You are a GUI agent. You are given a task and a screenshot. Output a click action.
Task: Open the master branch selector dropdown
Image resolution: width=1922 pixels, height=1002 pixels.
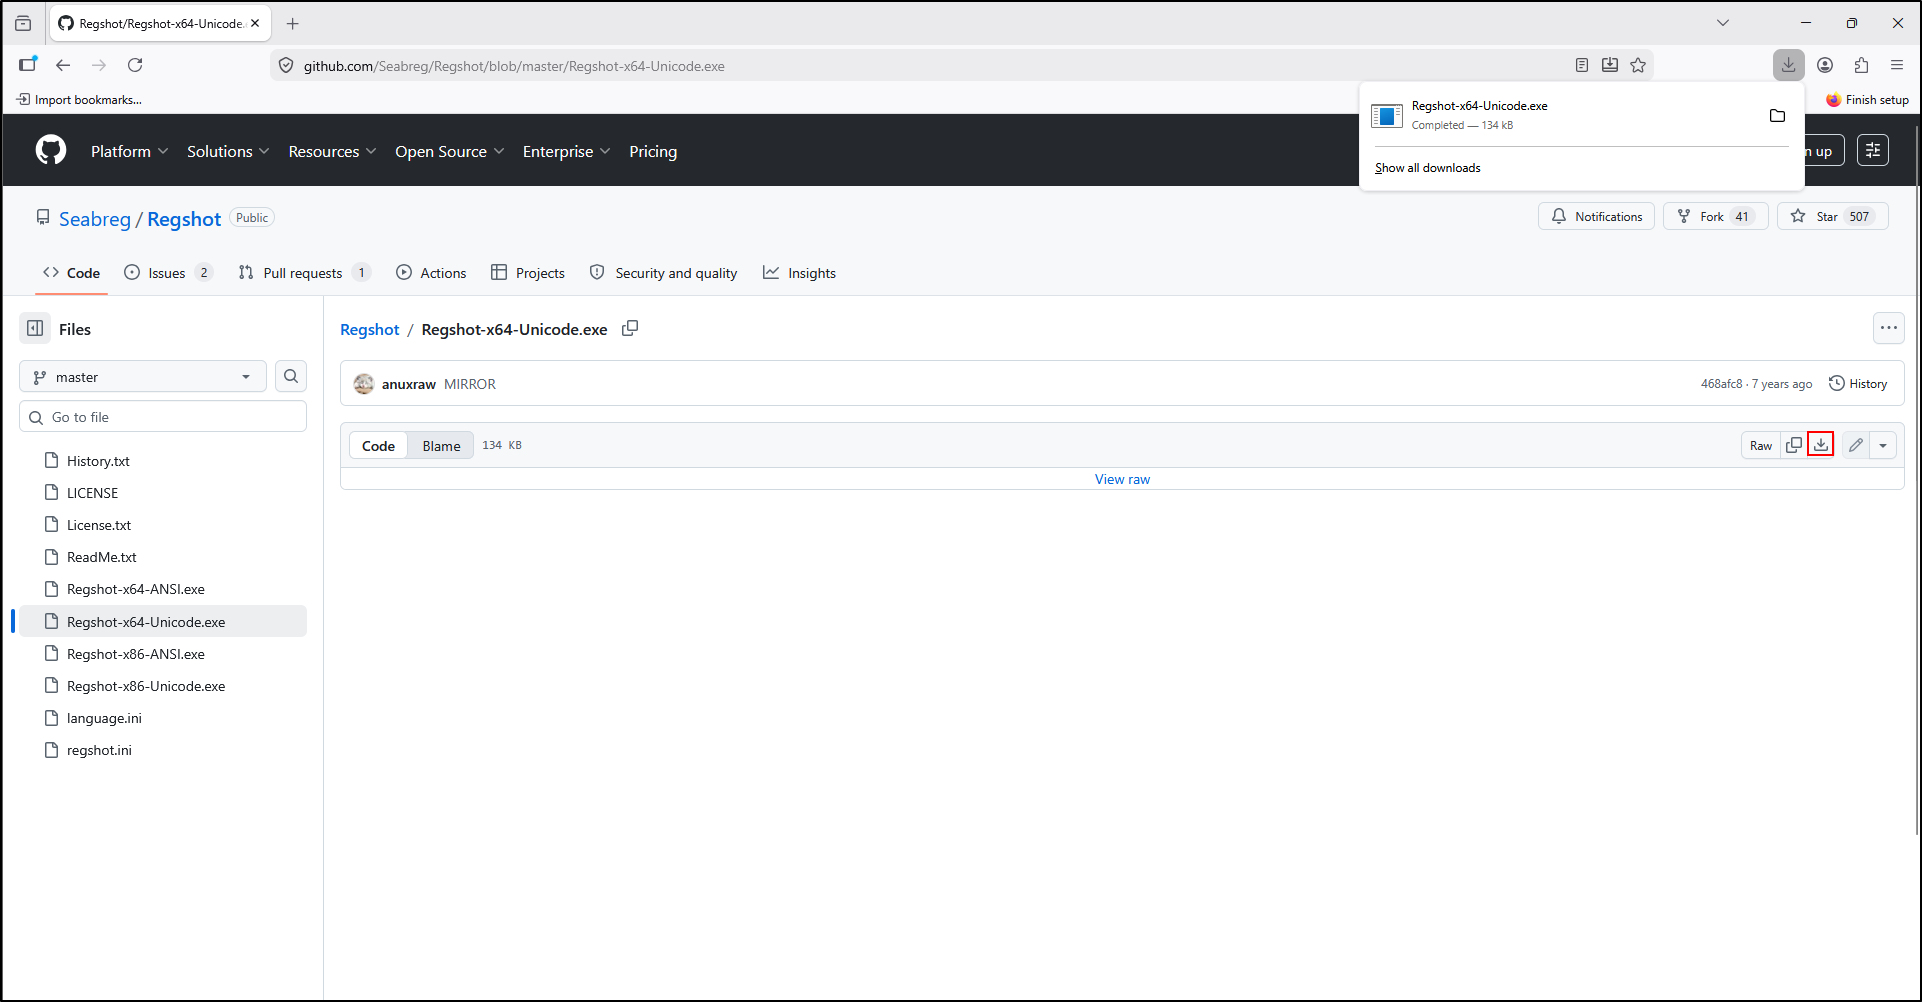pos(143,377)
